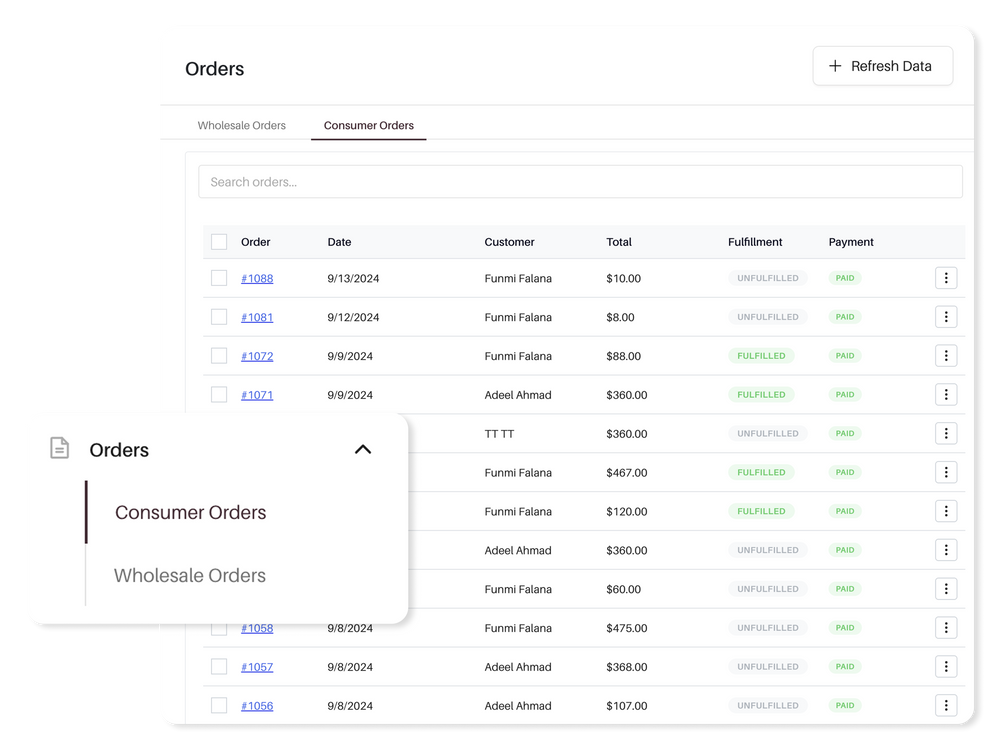Collapse the Orders sidebar section chevron
The width and height of the screenshot is (1000, 750).
tap(363, 449)
